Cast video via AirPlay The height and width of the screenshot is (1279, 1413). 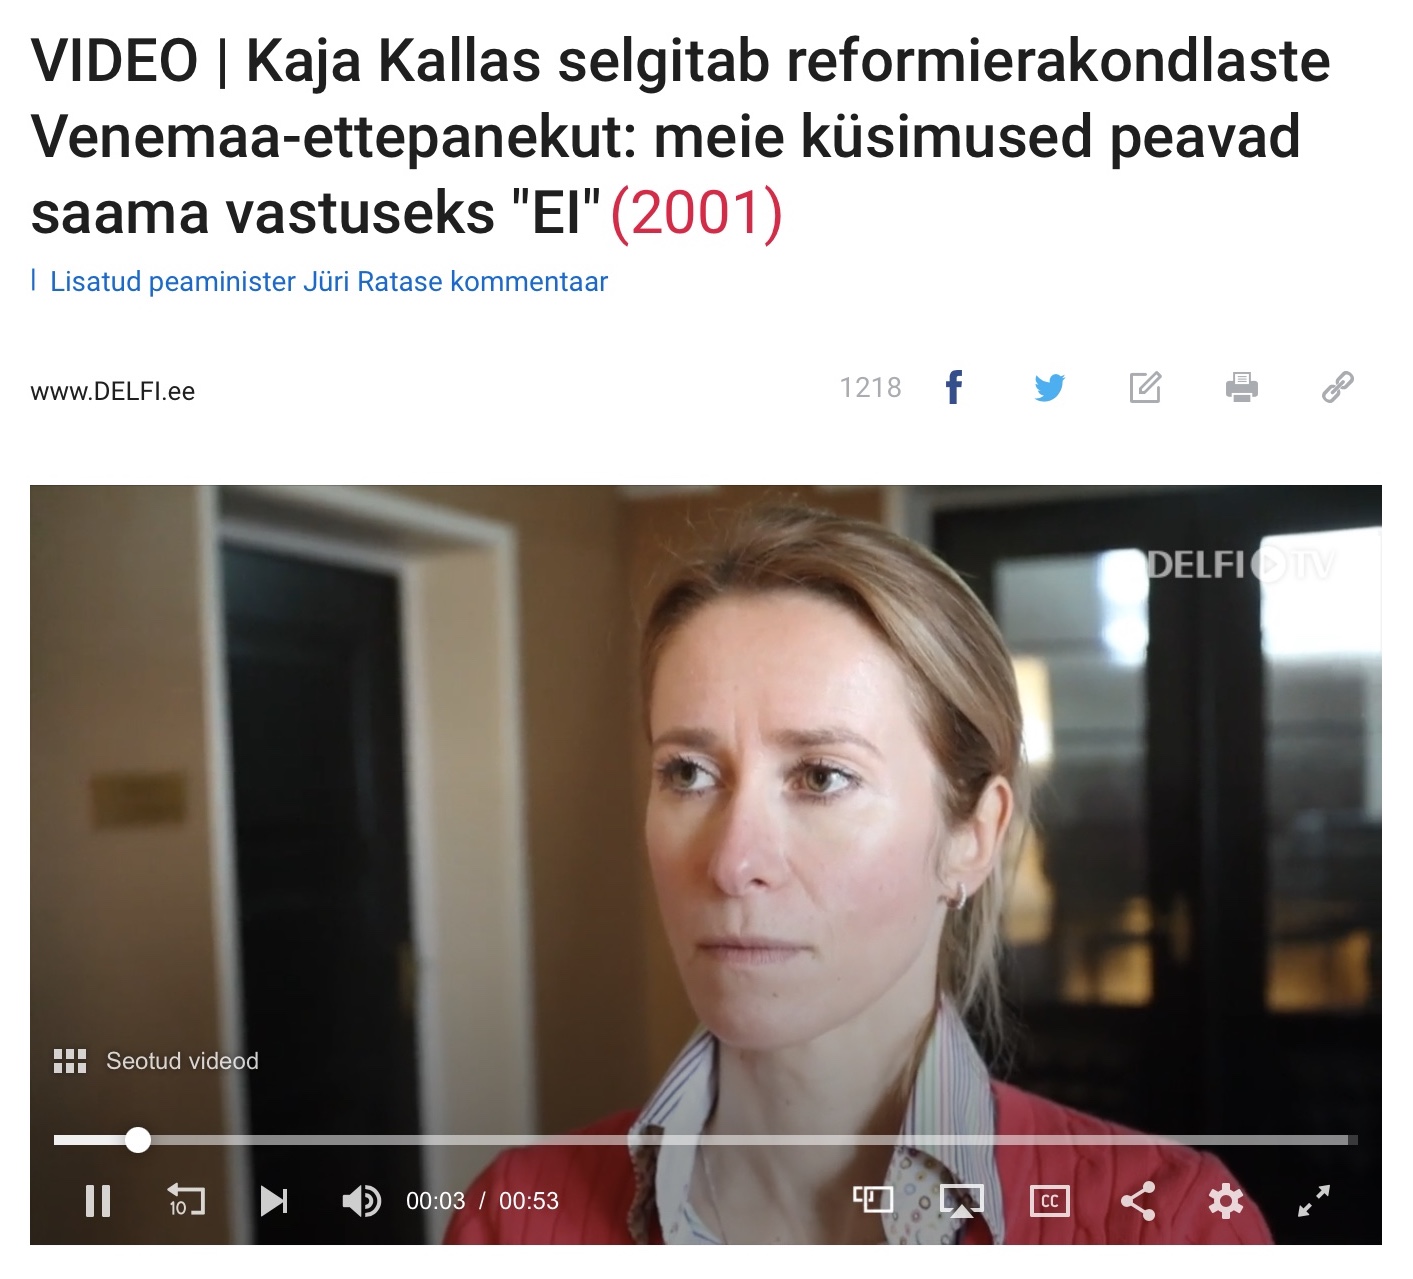962,1201
